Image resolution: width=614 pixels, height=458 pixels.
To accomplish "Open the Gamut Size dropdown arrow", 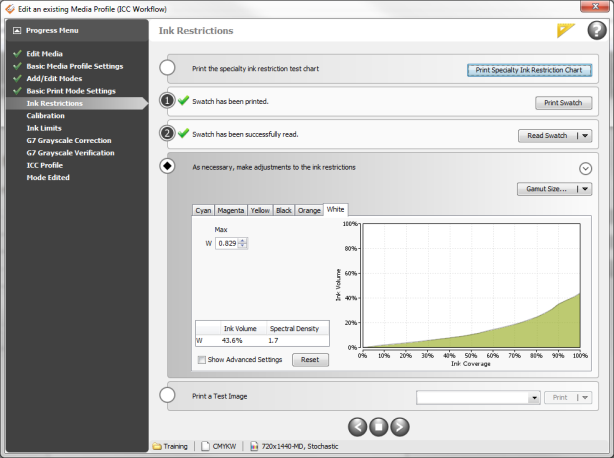I will pos(585,188).
